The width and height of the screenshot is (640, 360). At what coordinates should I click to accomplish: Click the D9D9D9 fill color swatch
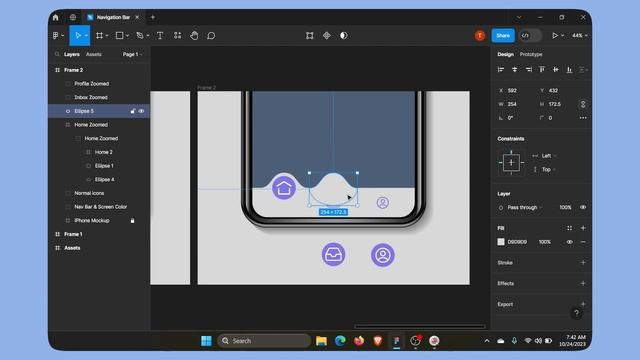[501, 242]
